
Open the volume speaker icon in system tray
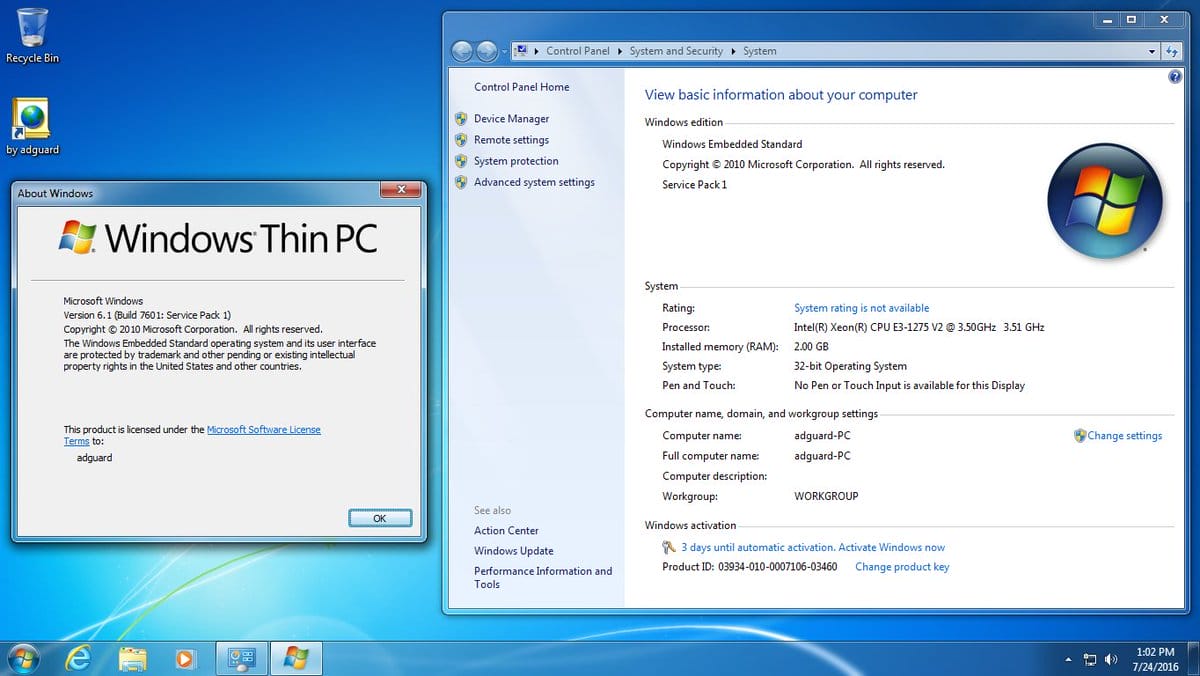click(1110, 659)
